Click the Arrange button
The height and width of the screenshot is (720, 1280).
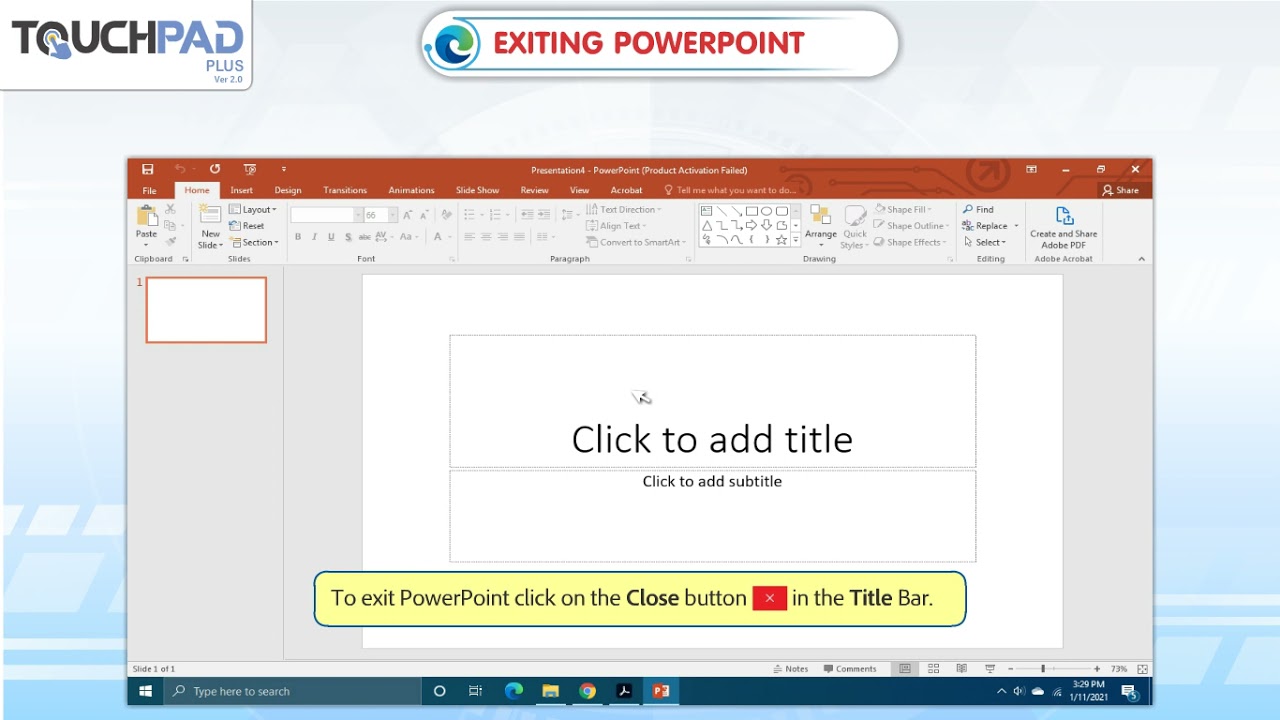pos(821,226)
